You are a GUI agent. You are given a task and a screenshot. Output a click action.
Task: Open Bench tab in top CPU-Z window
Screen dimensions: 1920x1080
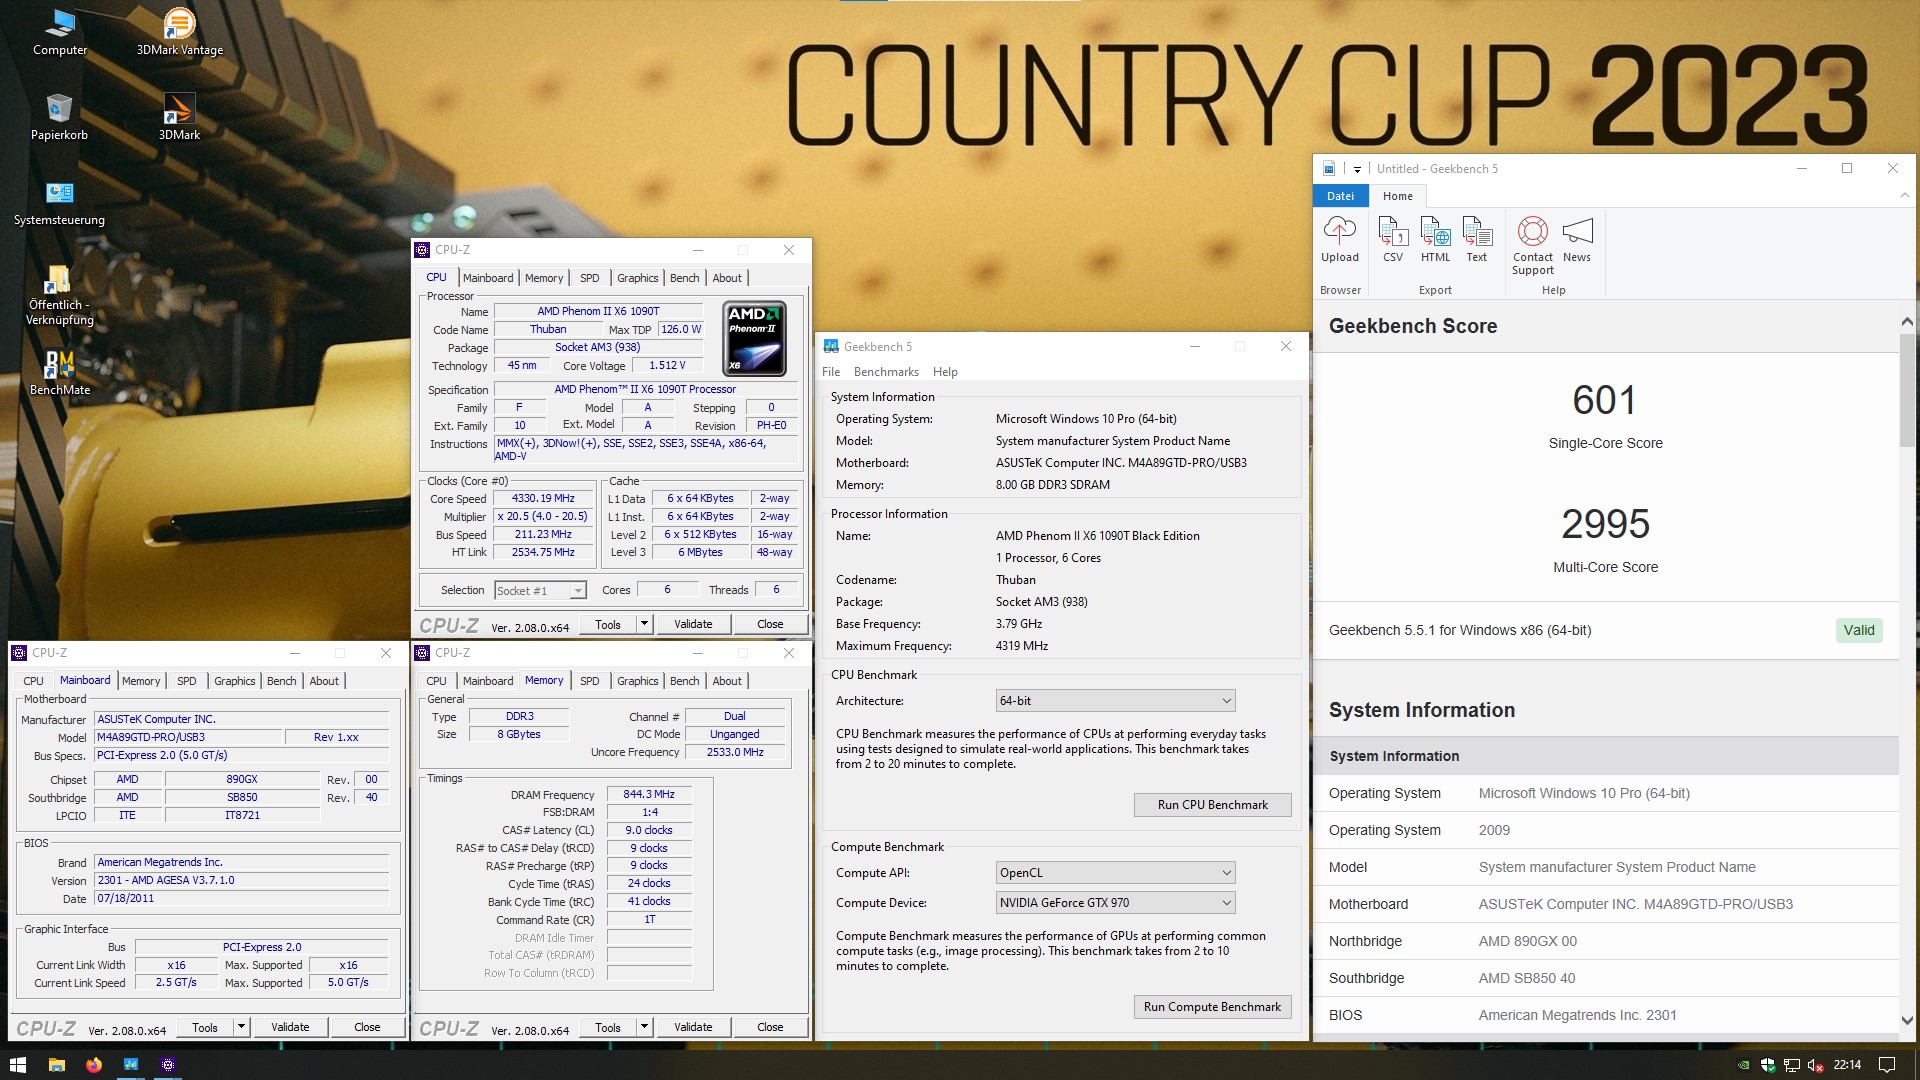click(685, 278)
